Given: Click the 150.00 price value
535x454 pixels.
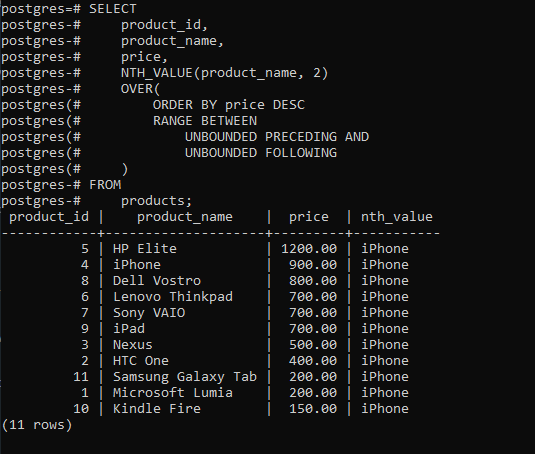Looking at the screenshot, I should [313, 409].
